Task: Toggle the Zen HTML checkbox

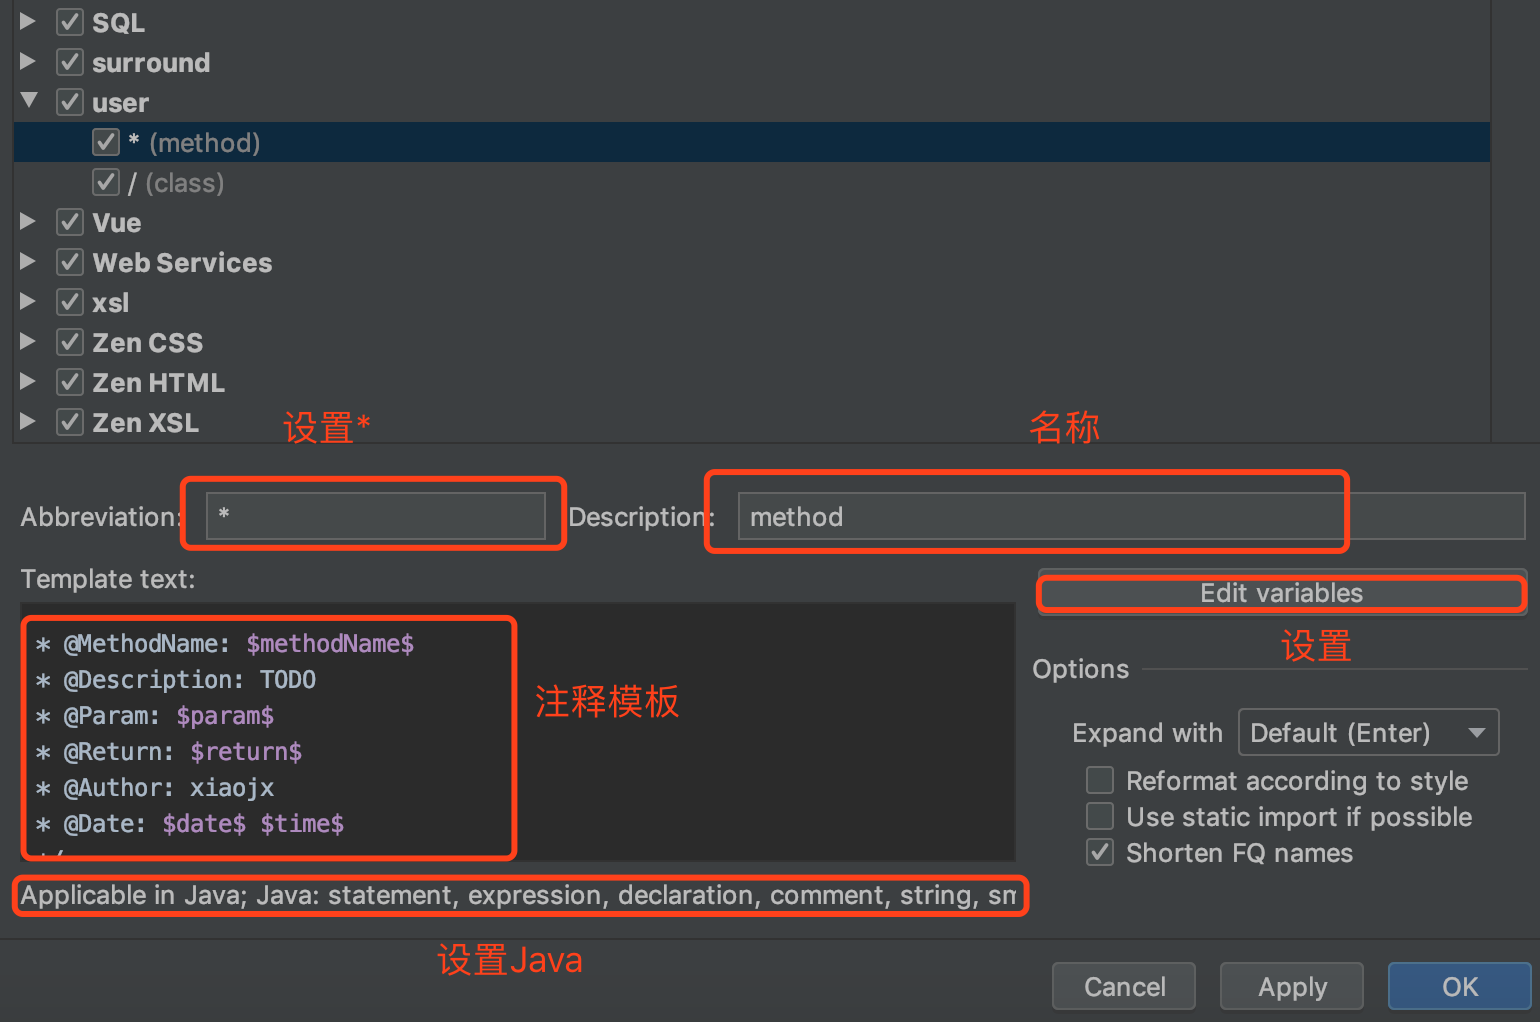Action: 70,382
